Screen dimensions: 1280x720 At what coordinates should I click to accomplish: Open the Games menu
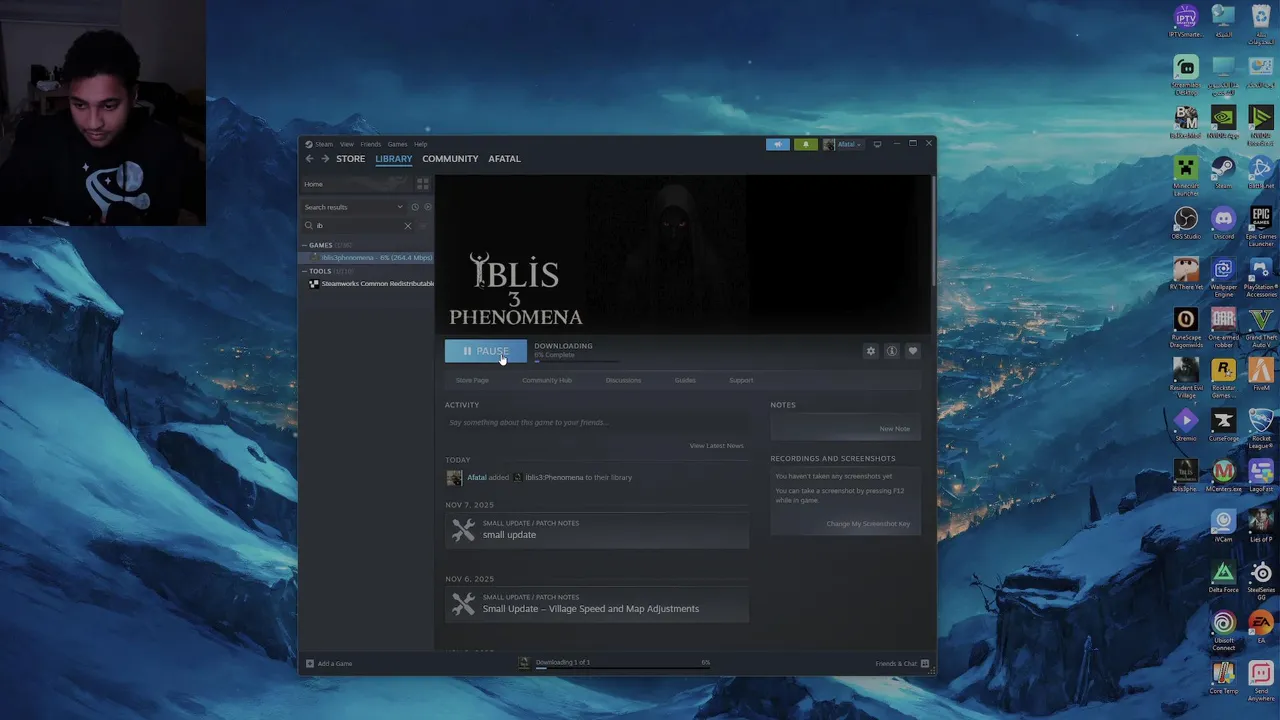click(x=397, y=144)
